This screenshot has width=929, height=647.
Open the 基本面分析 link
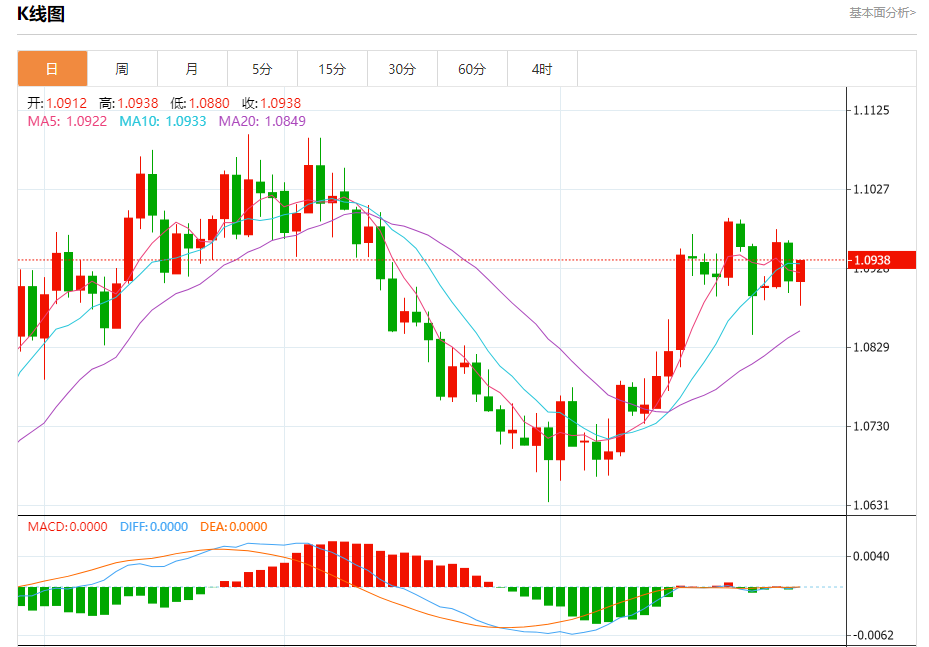[x=882, y=12]
